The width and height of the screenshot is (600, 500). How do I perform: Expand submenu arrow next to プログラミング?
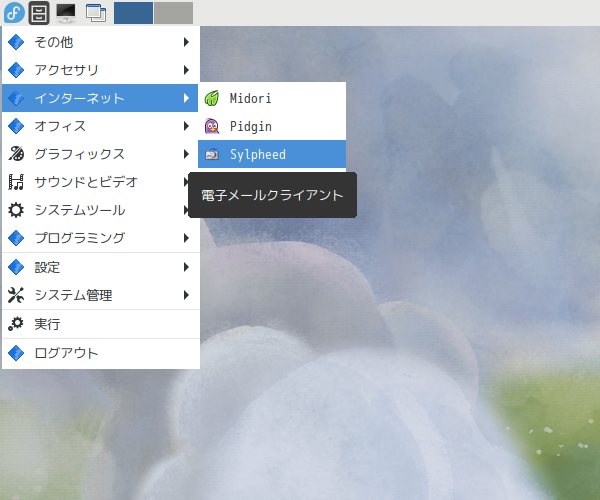point(186,238)
